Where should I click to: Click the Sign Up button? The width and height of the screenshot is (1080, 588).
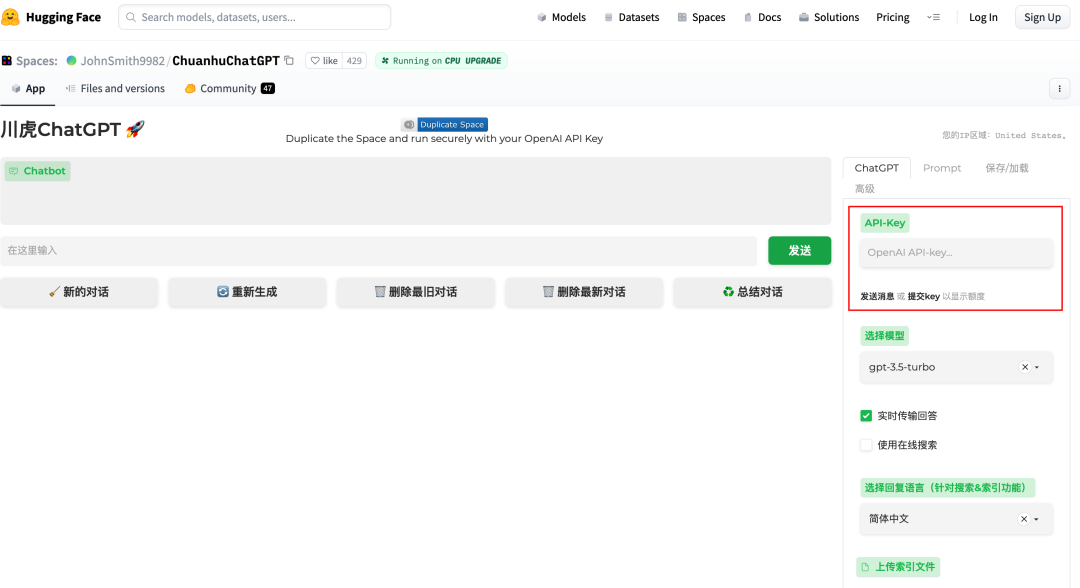coord(1042,17)
